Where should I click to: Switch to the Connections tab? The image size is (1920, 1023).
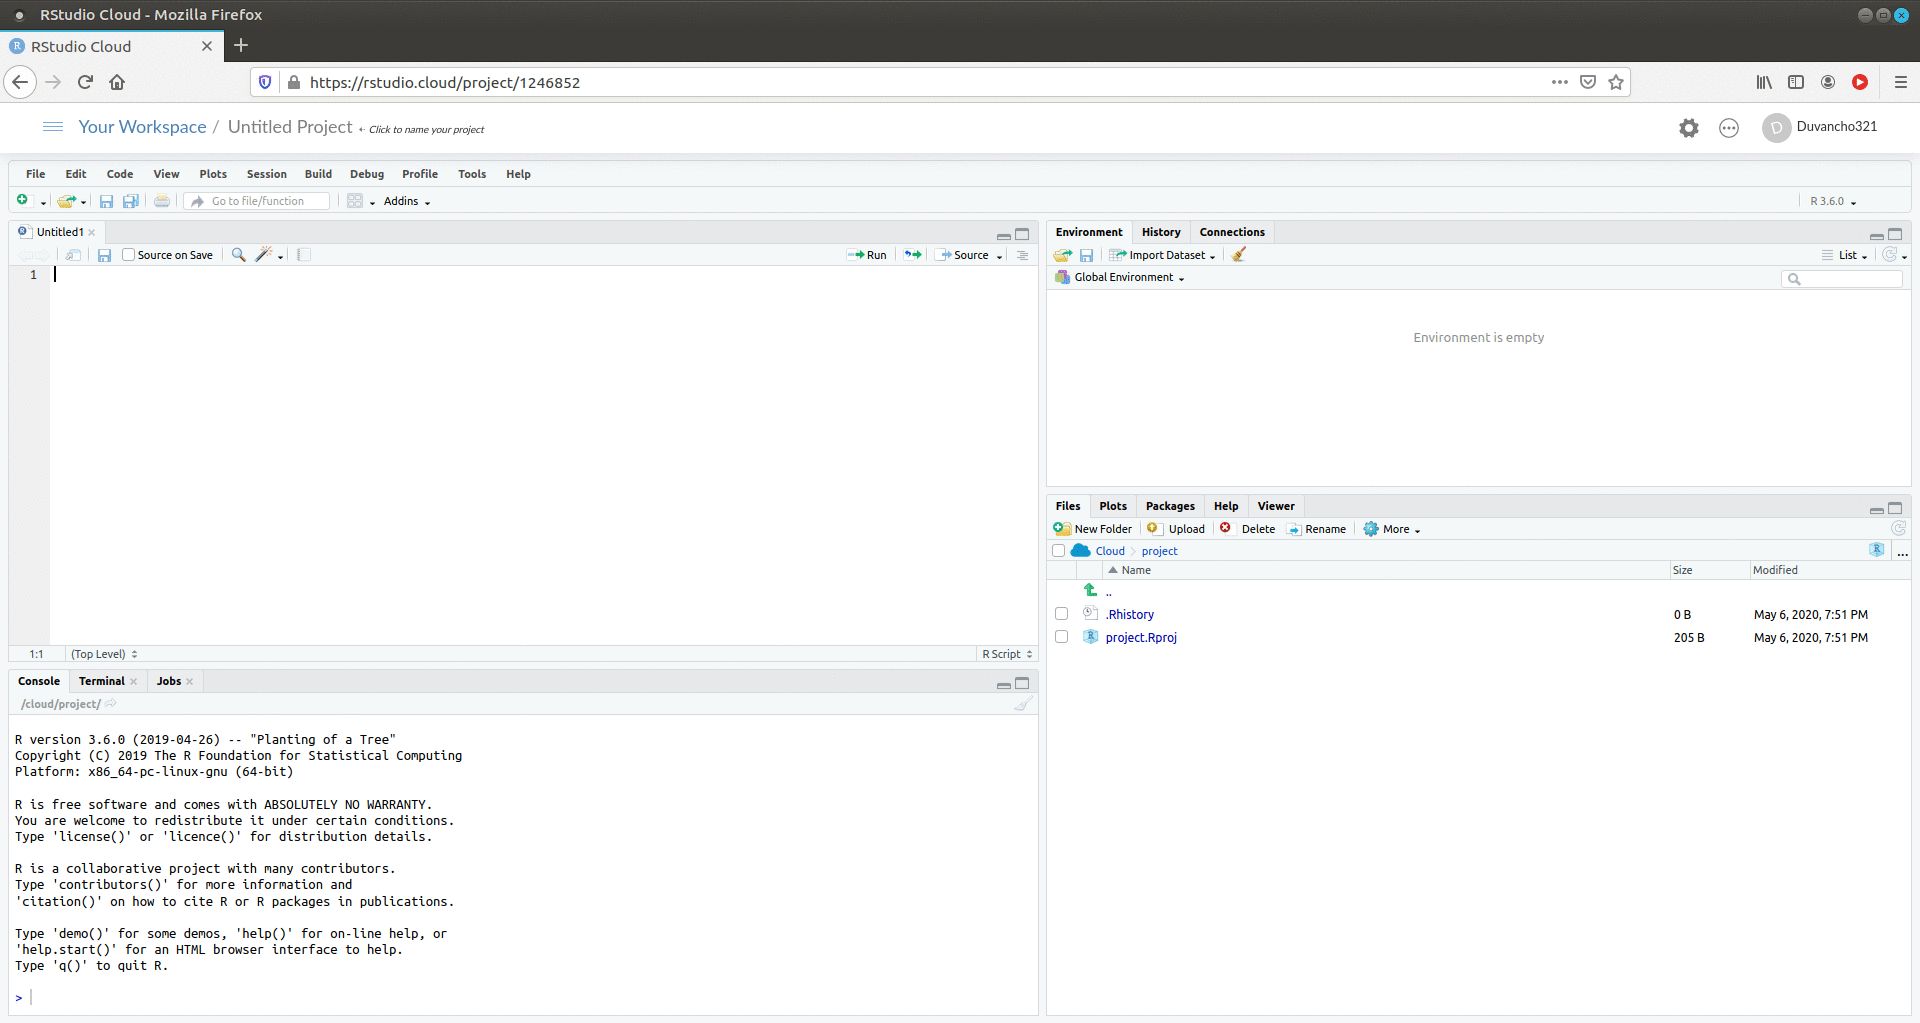pos(1232,232)
